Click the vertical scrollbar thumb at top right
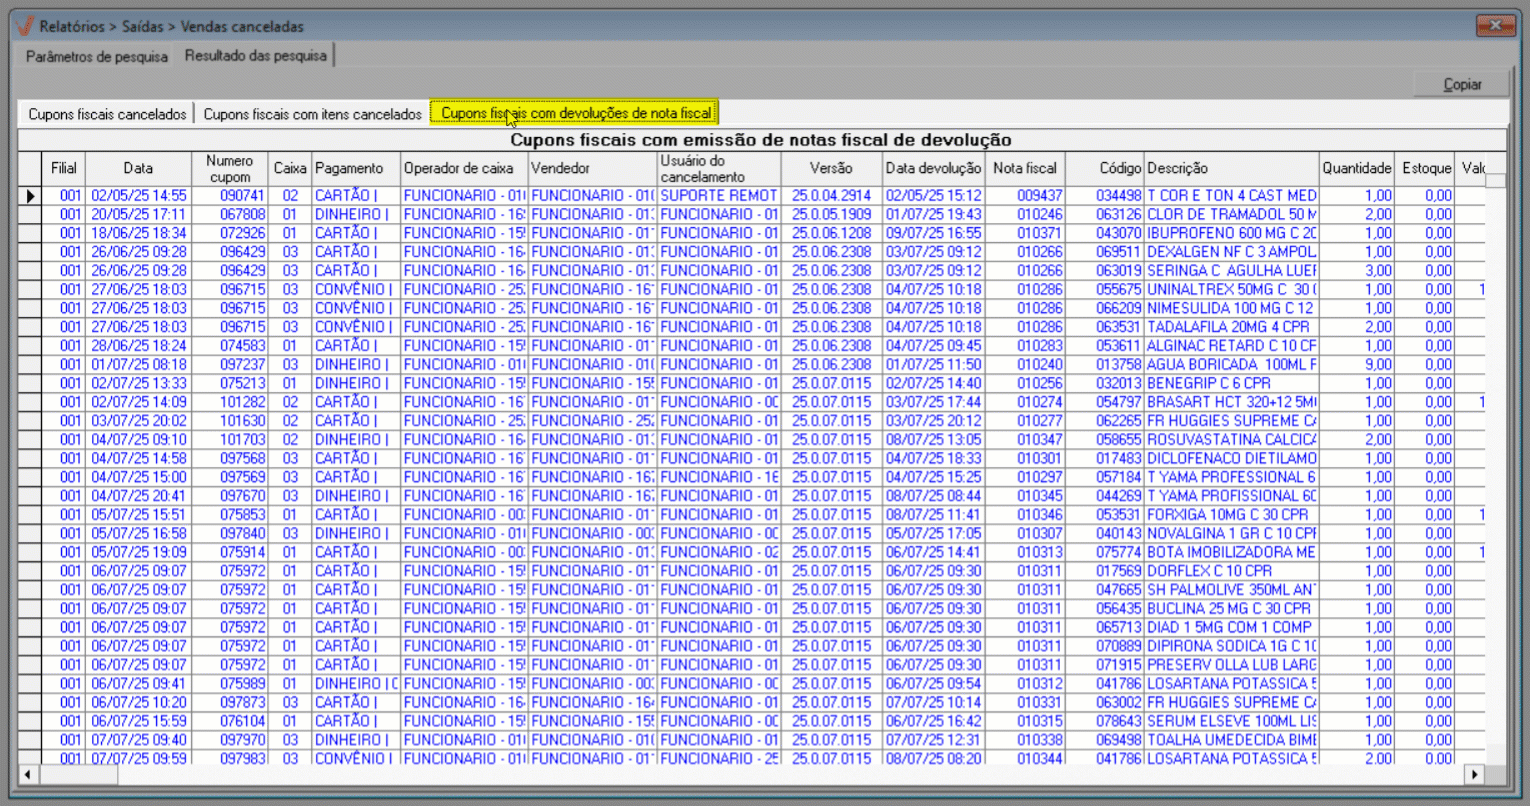The image size is (1530, 806). tap(1494, 181)
